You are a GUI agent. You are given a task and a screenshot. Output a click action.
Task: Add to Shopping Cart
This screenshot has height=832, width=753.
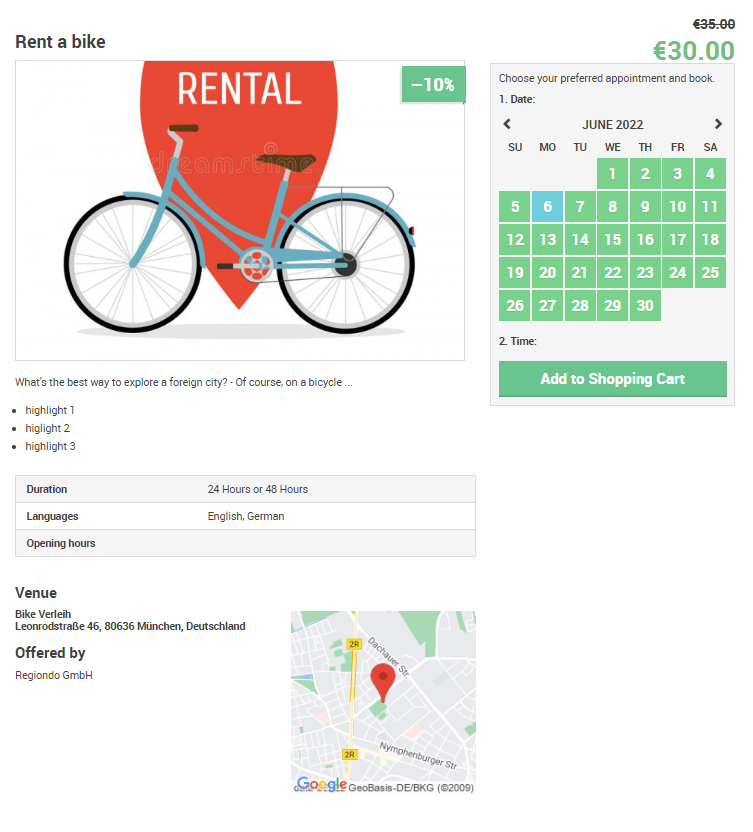click(x=612, y=379)
